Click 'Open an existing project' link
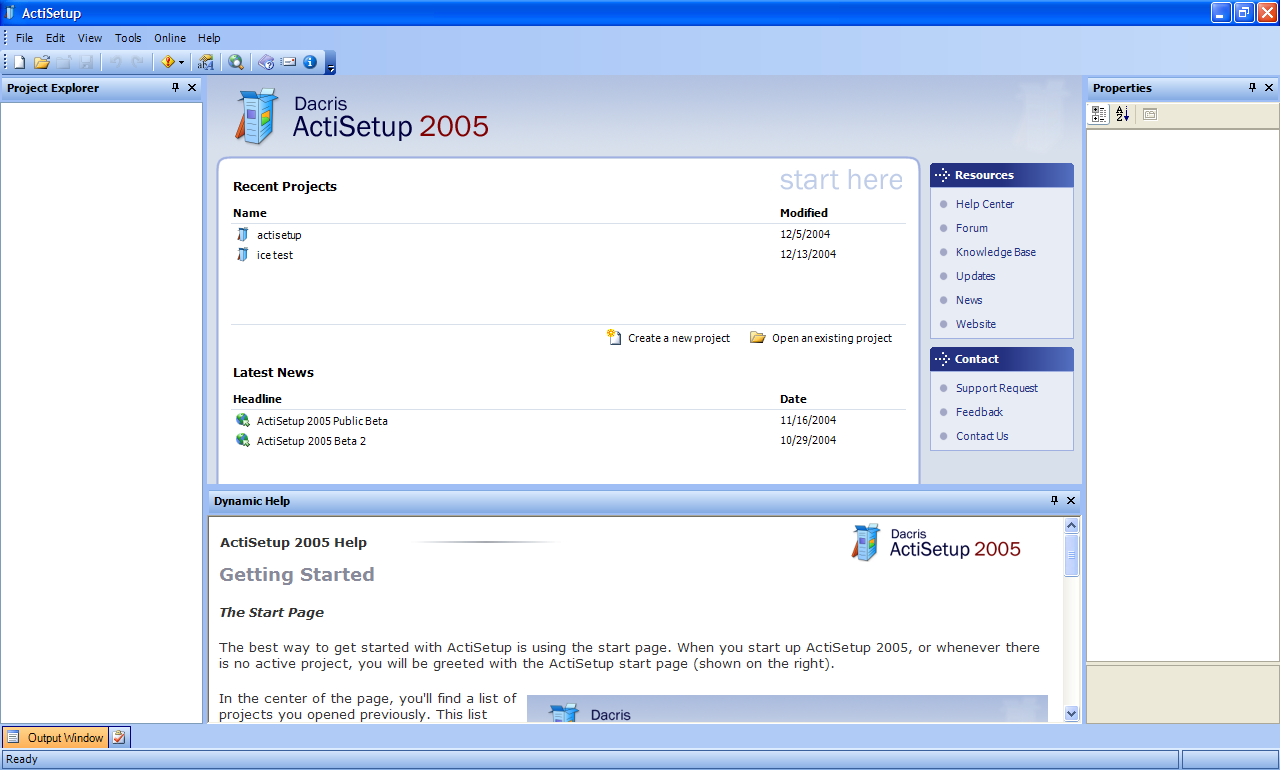 832,338
